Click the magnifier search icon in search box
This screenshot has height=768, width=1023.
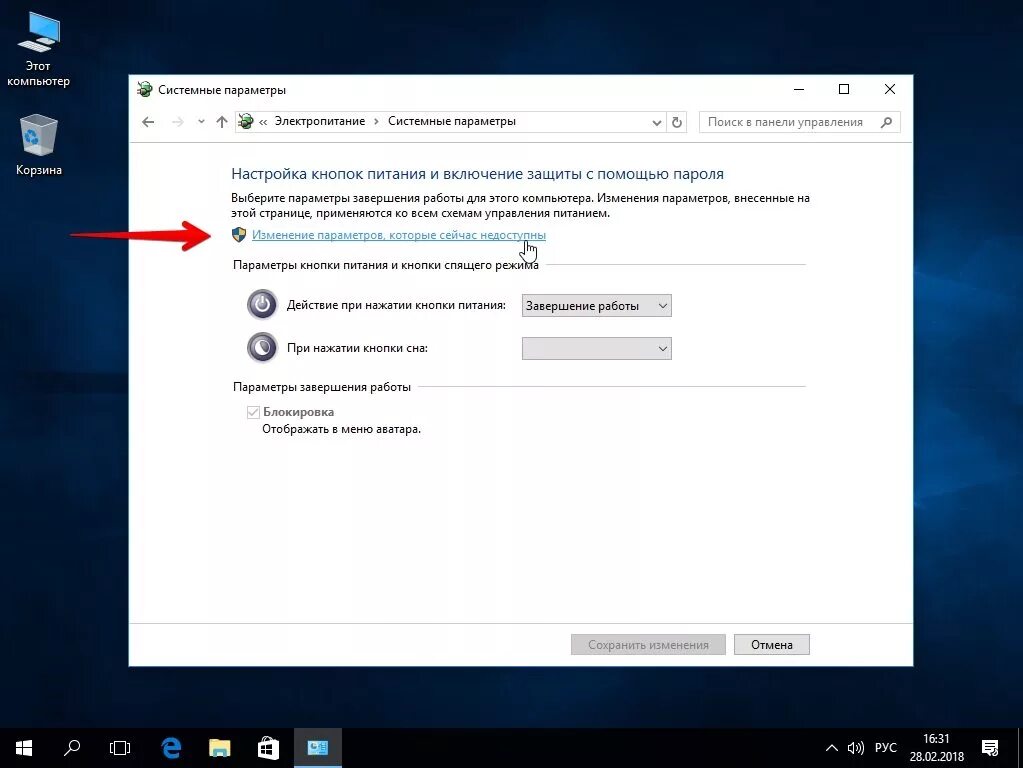(886, 122)
